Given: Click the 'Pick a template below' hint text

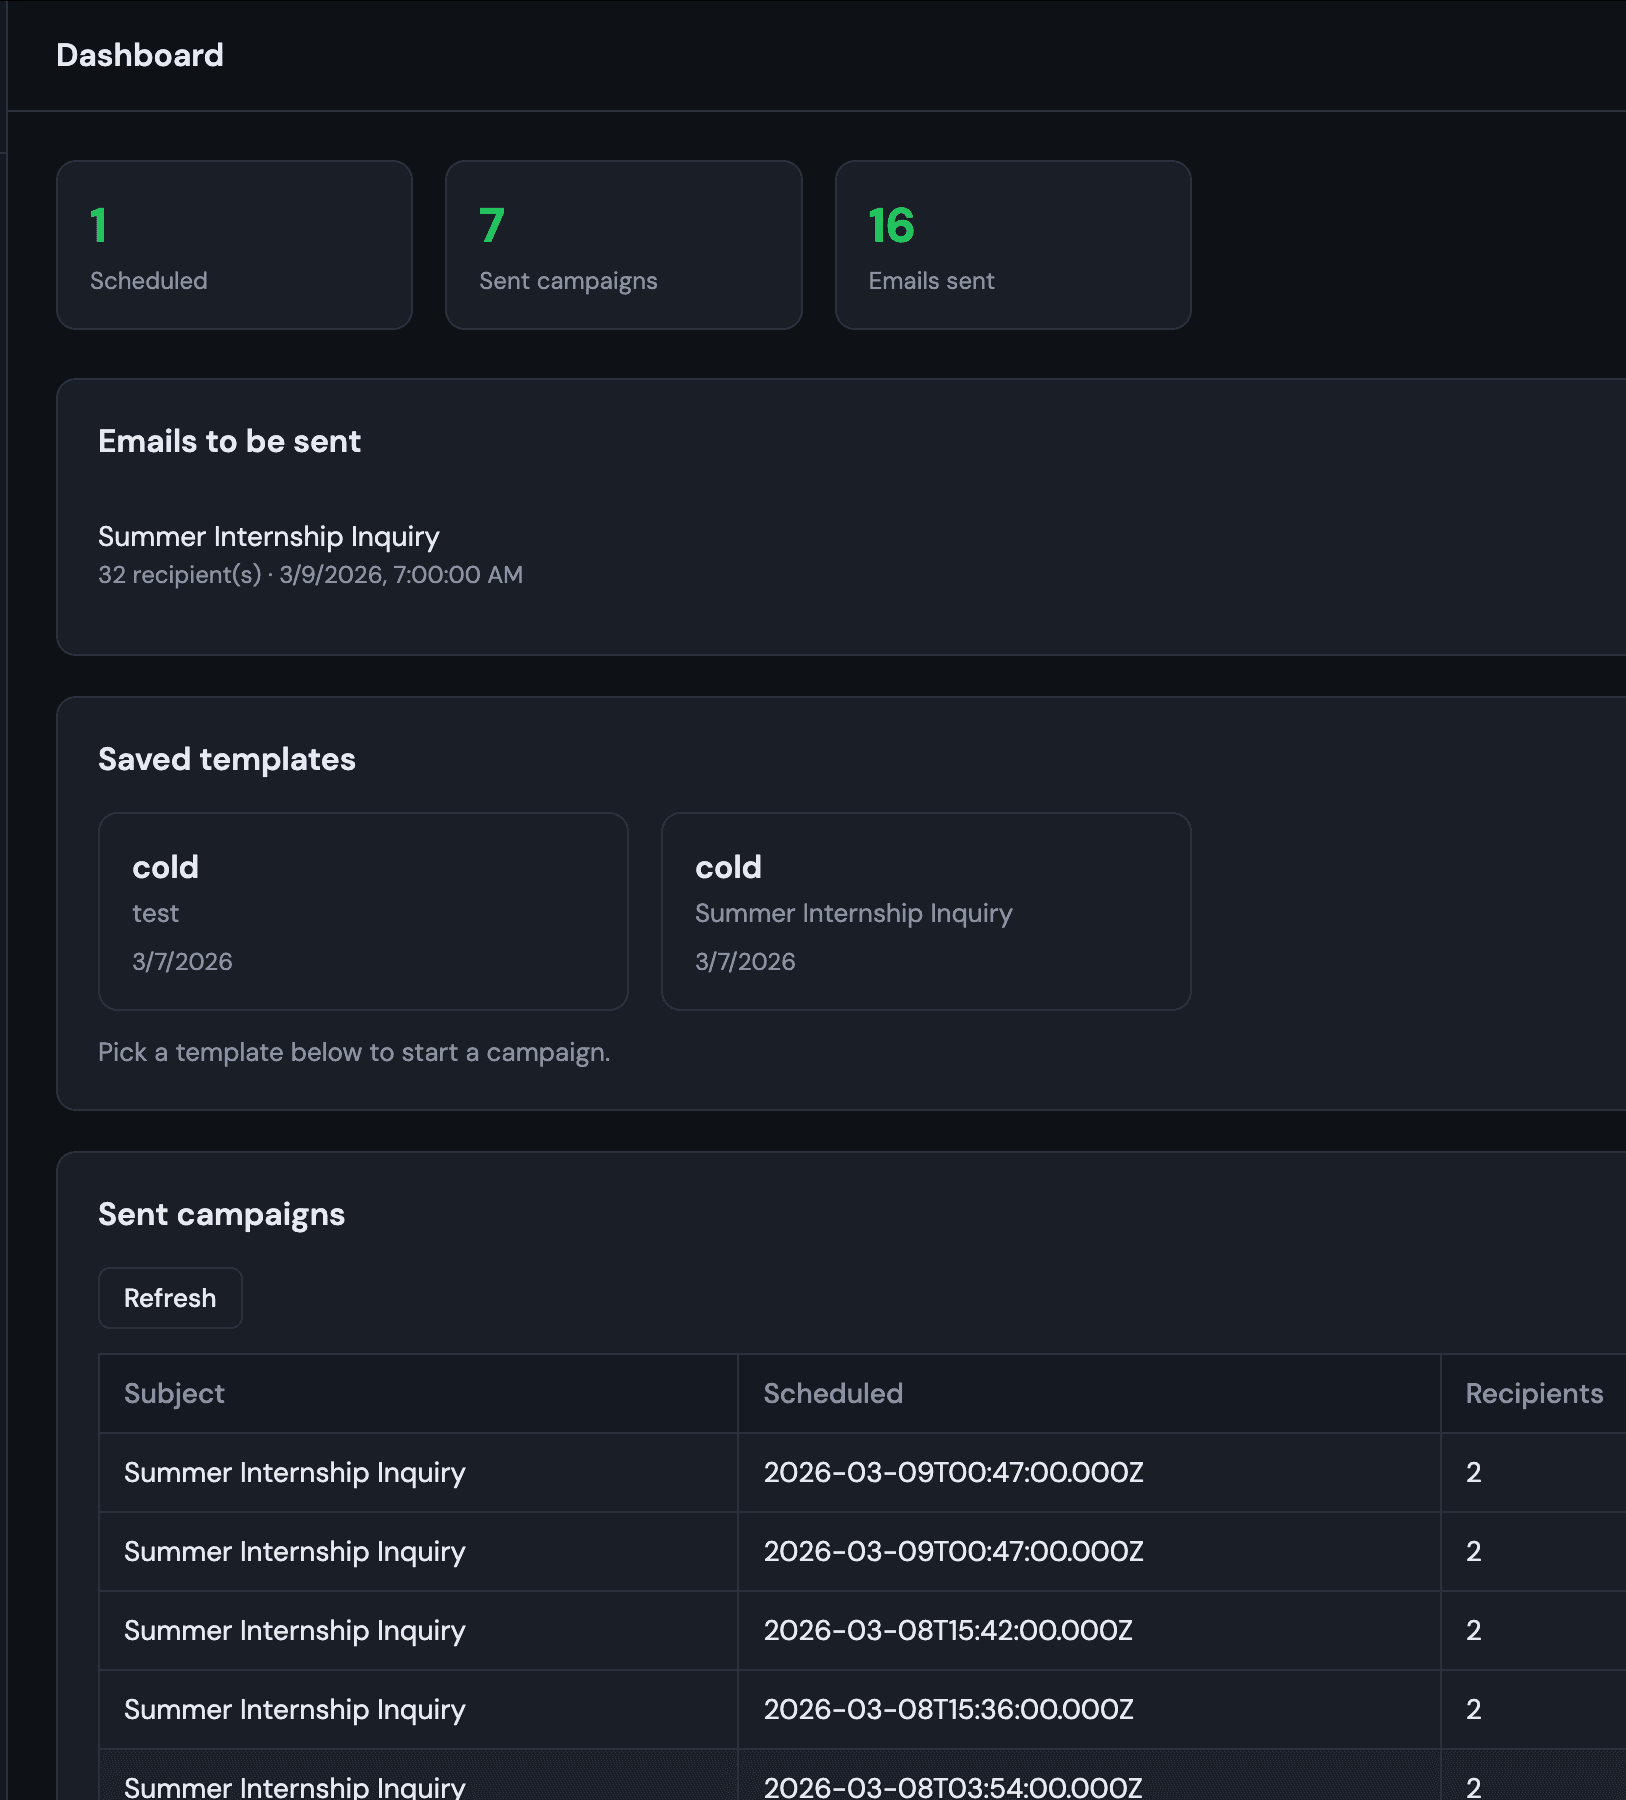Looking at the screenshot, I should [x=354, y=1052].
